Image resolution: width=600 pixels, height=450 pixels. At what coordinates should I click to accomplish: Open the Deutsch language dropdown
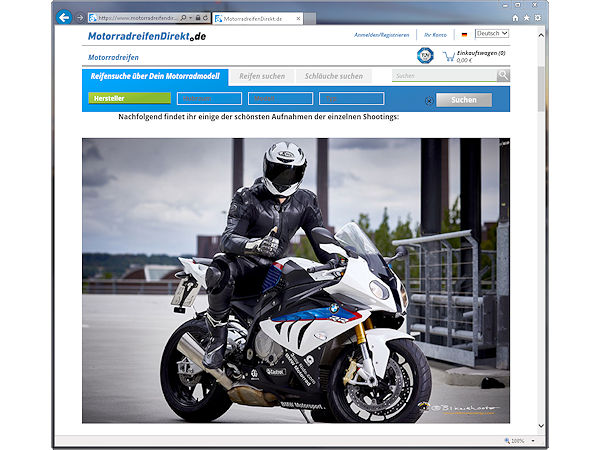click(x=492, y=34)
